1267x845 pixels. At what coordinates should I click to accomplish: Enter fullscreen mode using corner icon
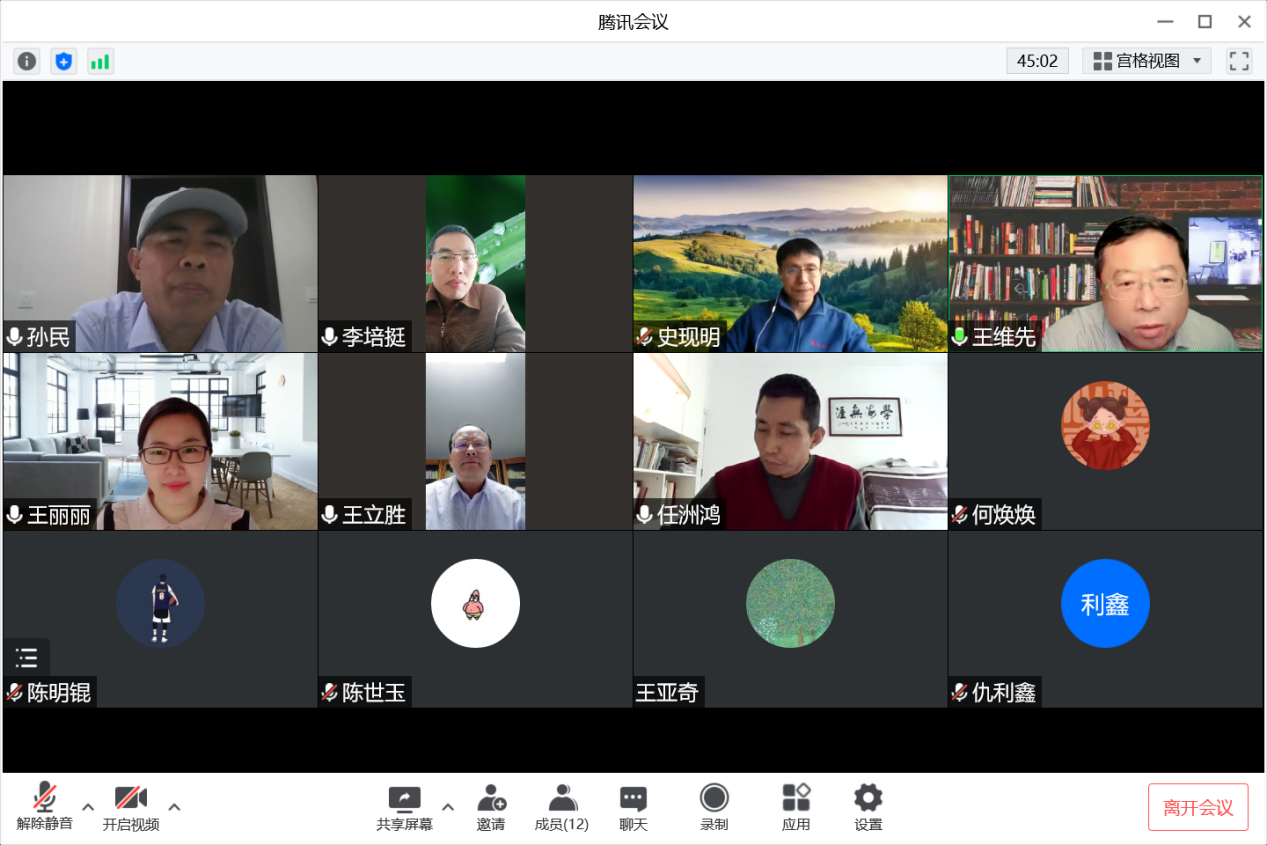[1239, 61]
